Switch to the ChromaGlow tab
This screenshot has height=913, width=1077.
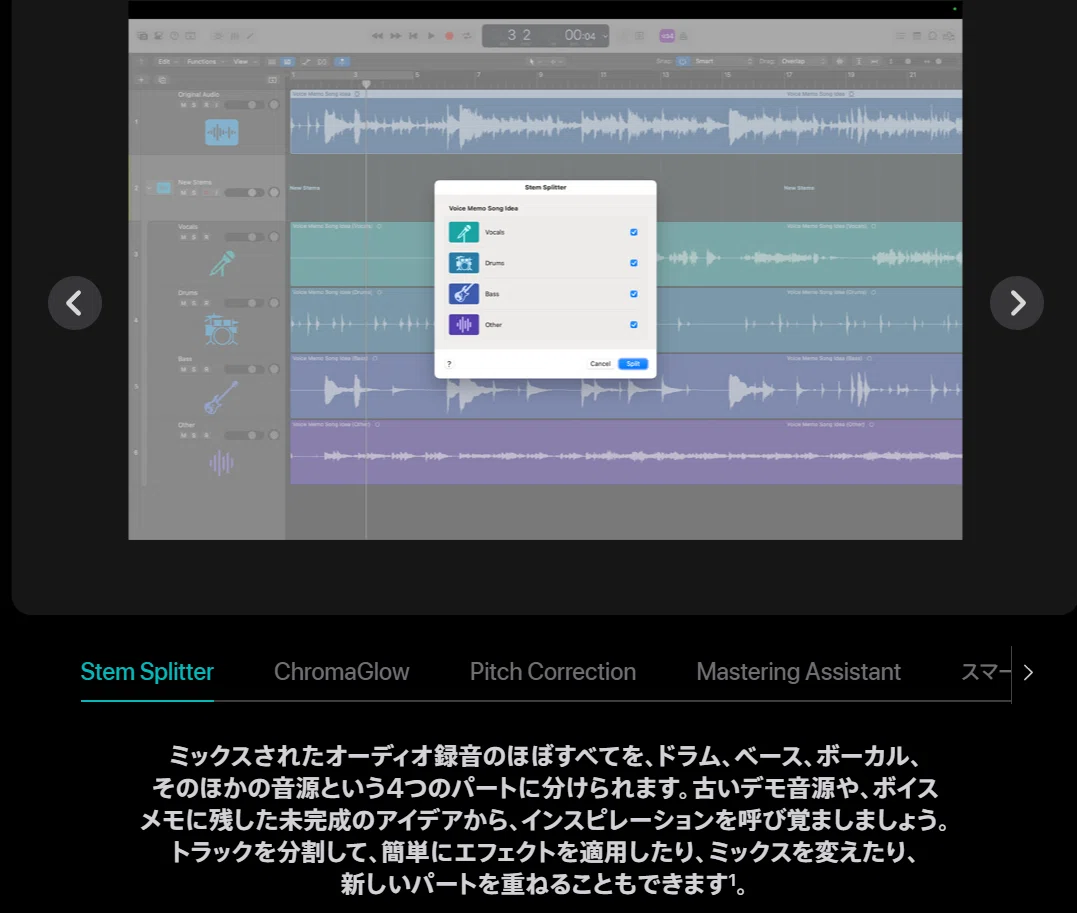(341, 672)
